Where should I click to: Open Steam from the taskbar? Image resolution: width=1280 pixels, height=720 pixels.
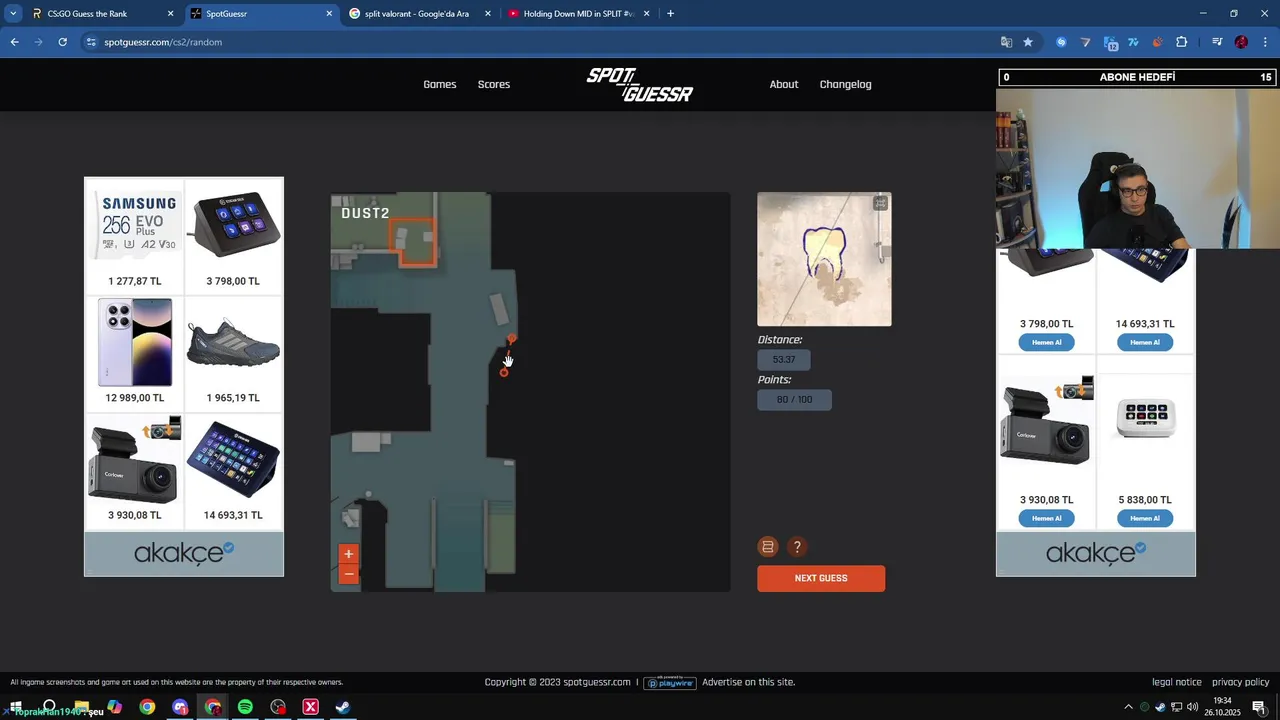click(343, 707)
